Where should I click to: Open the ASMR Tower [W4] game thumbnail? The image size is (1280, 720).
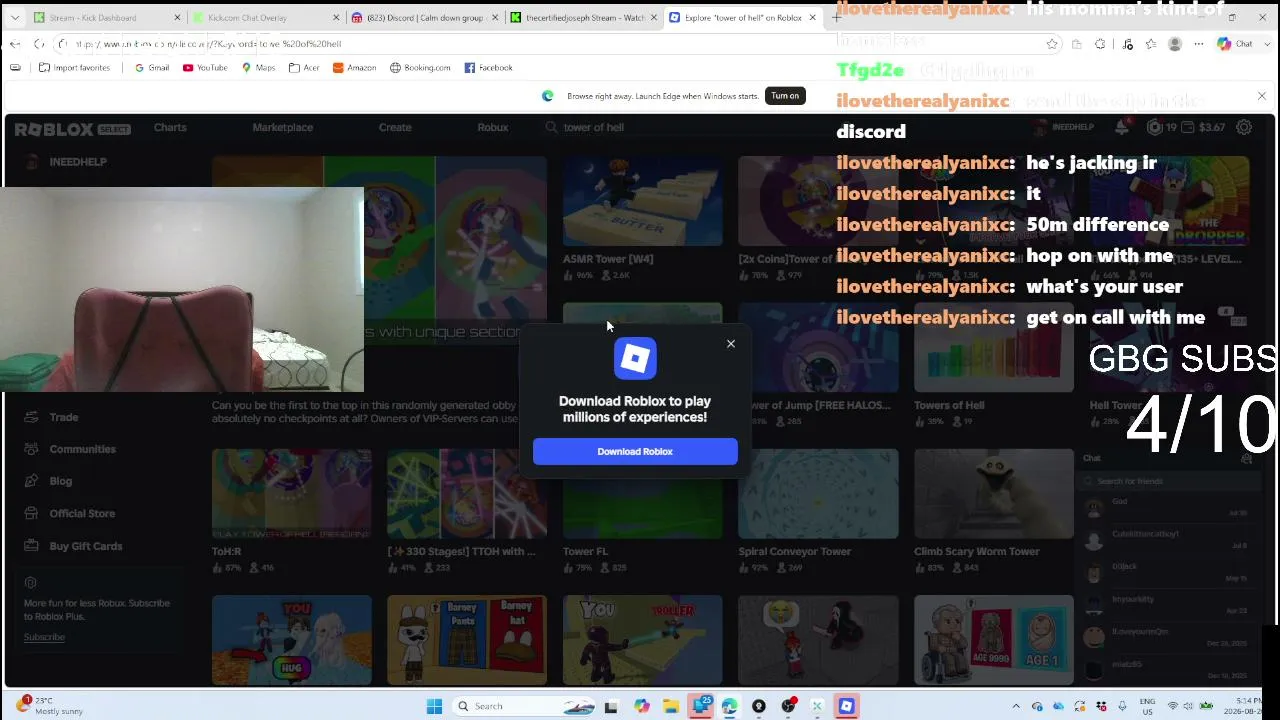click(642, 201)
